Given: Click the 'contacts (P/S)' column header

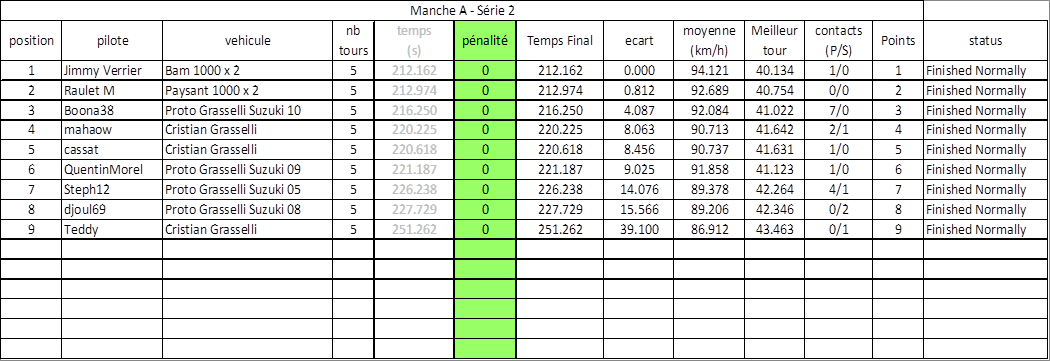Looking at the screenshot, I should point(838,41).
